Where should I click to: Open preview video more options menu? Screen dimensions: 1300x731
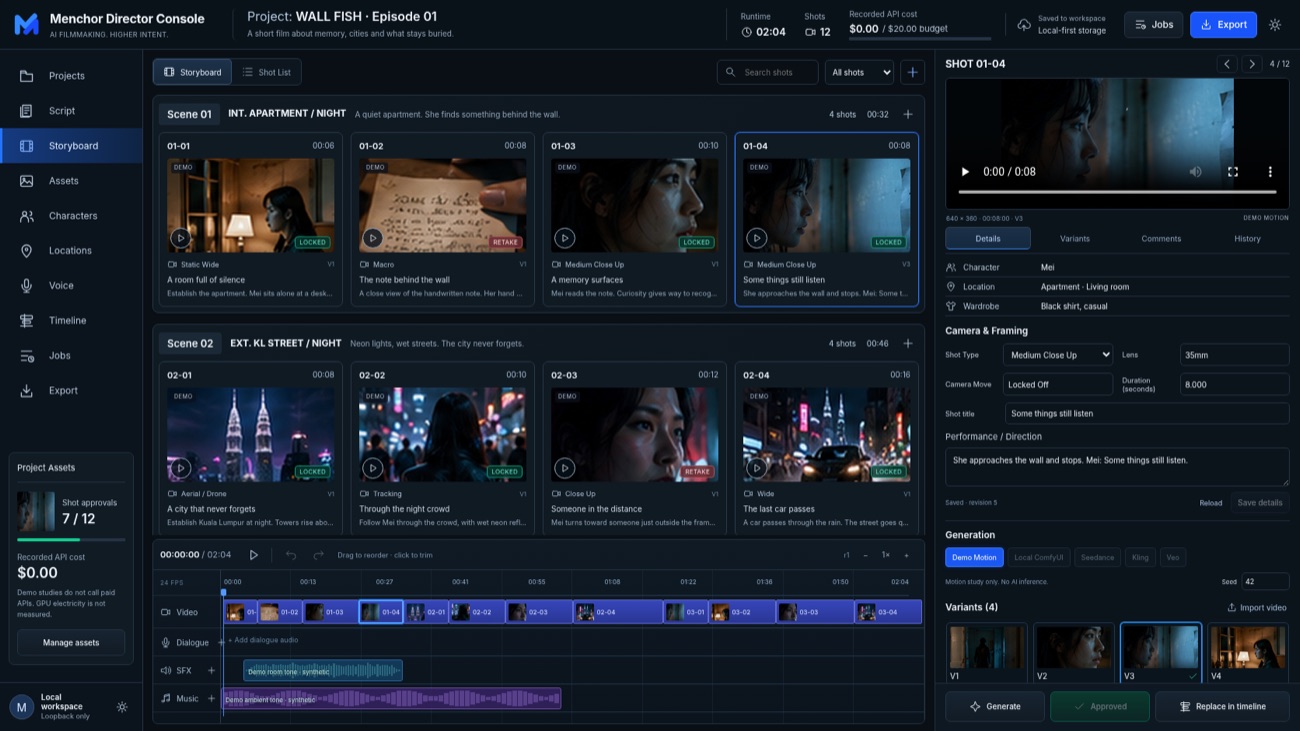(x=1270, y=172)
